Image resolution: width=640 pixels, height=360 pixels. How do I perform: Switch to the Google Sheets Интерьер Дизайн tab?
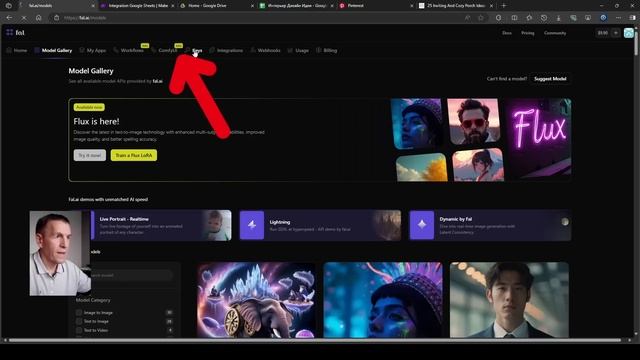coord(296,6)
